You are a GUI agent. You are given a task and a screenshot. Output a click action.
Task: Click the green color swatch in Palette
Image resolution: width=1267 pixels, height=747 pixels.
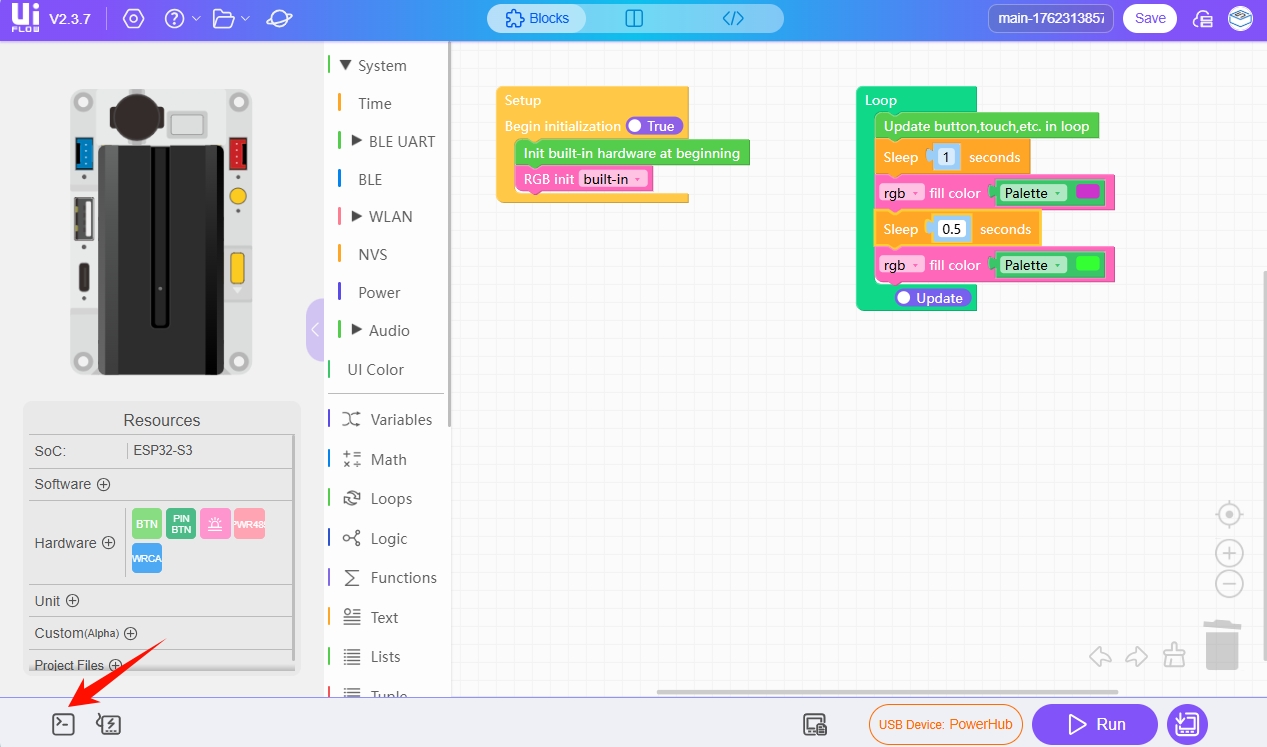[1087, 264]
